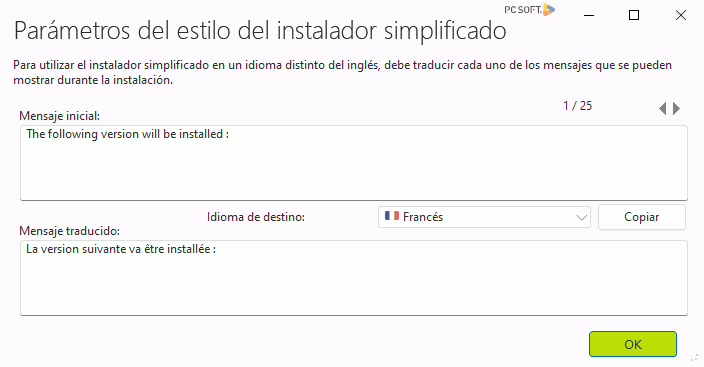The image size is (704, 367).
Task: Click the French flag icon
Action: 392,216
